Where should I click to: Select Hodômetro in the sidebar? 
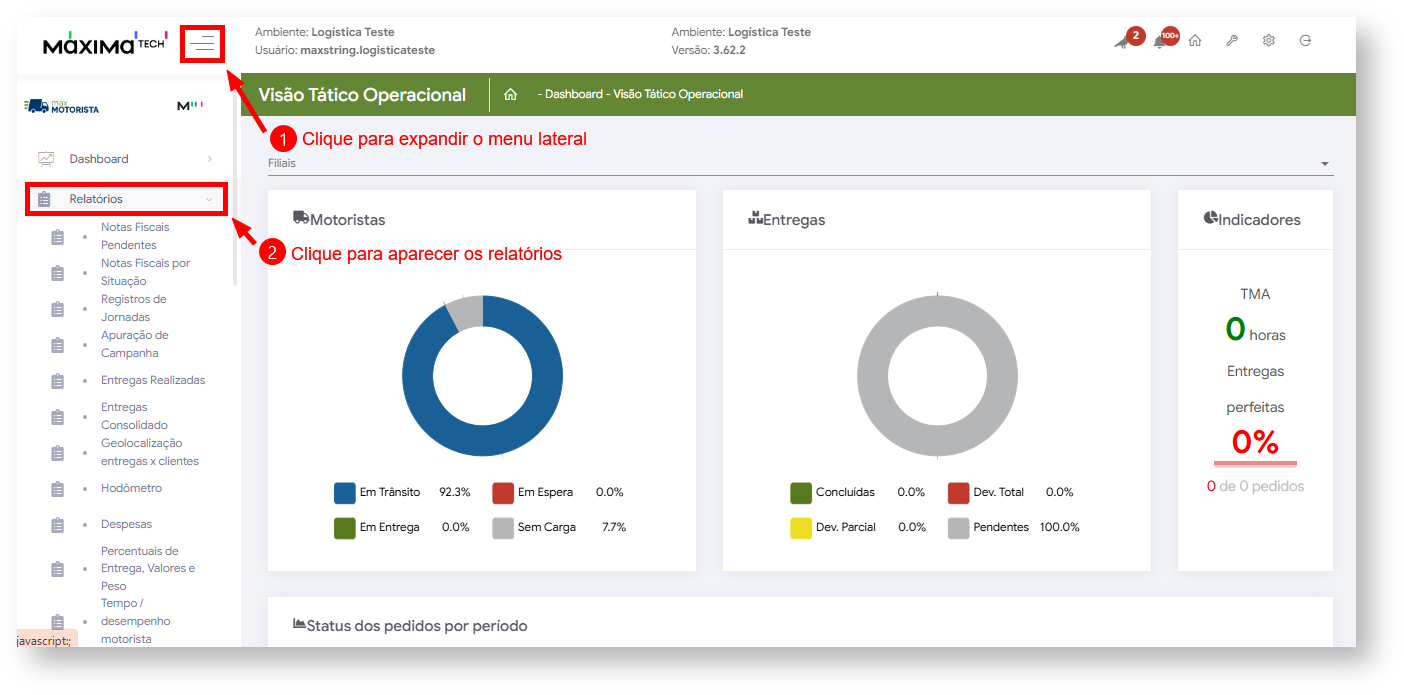point(131,488)
